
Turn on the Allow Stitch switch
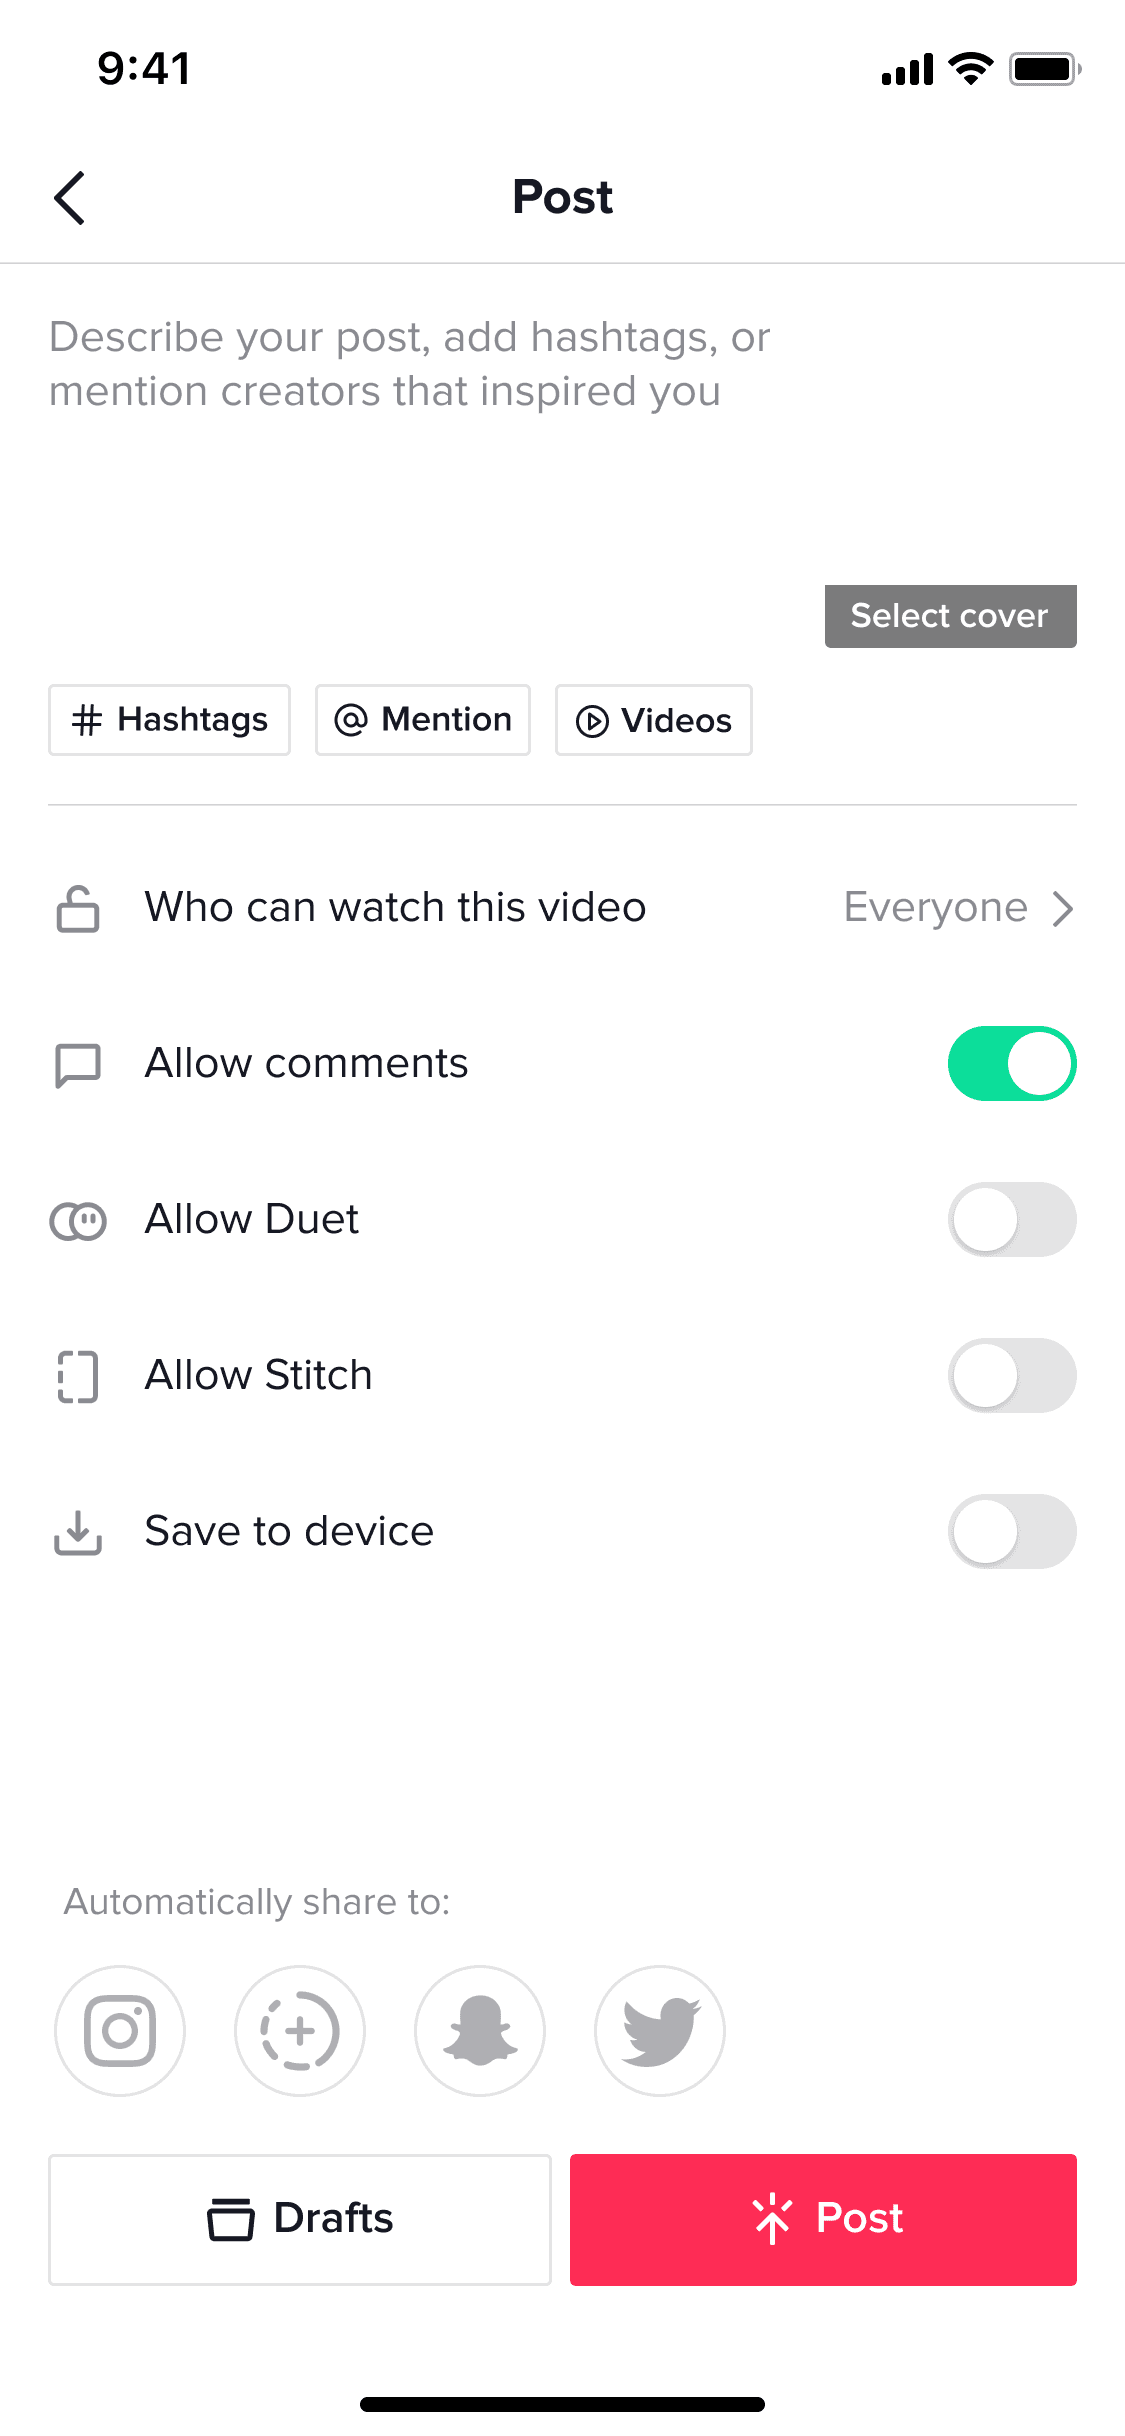point(1012,1375)
